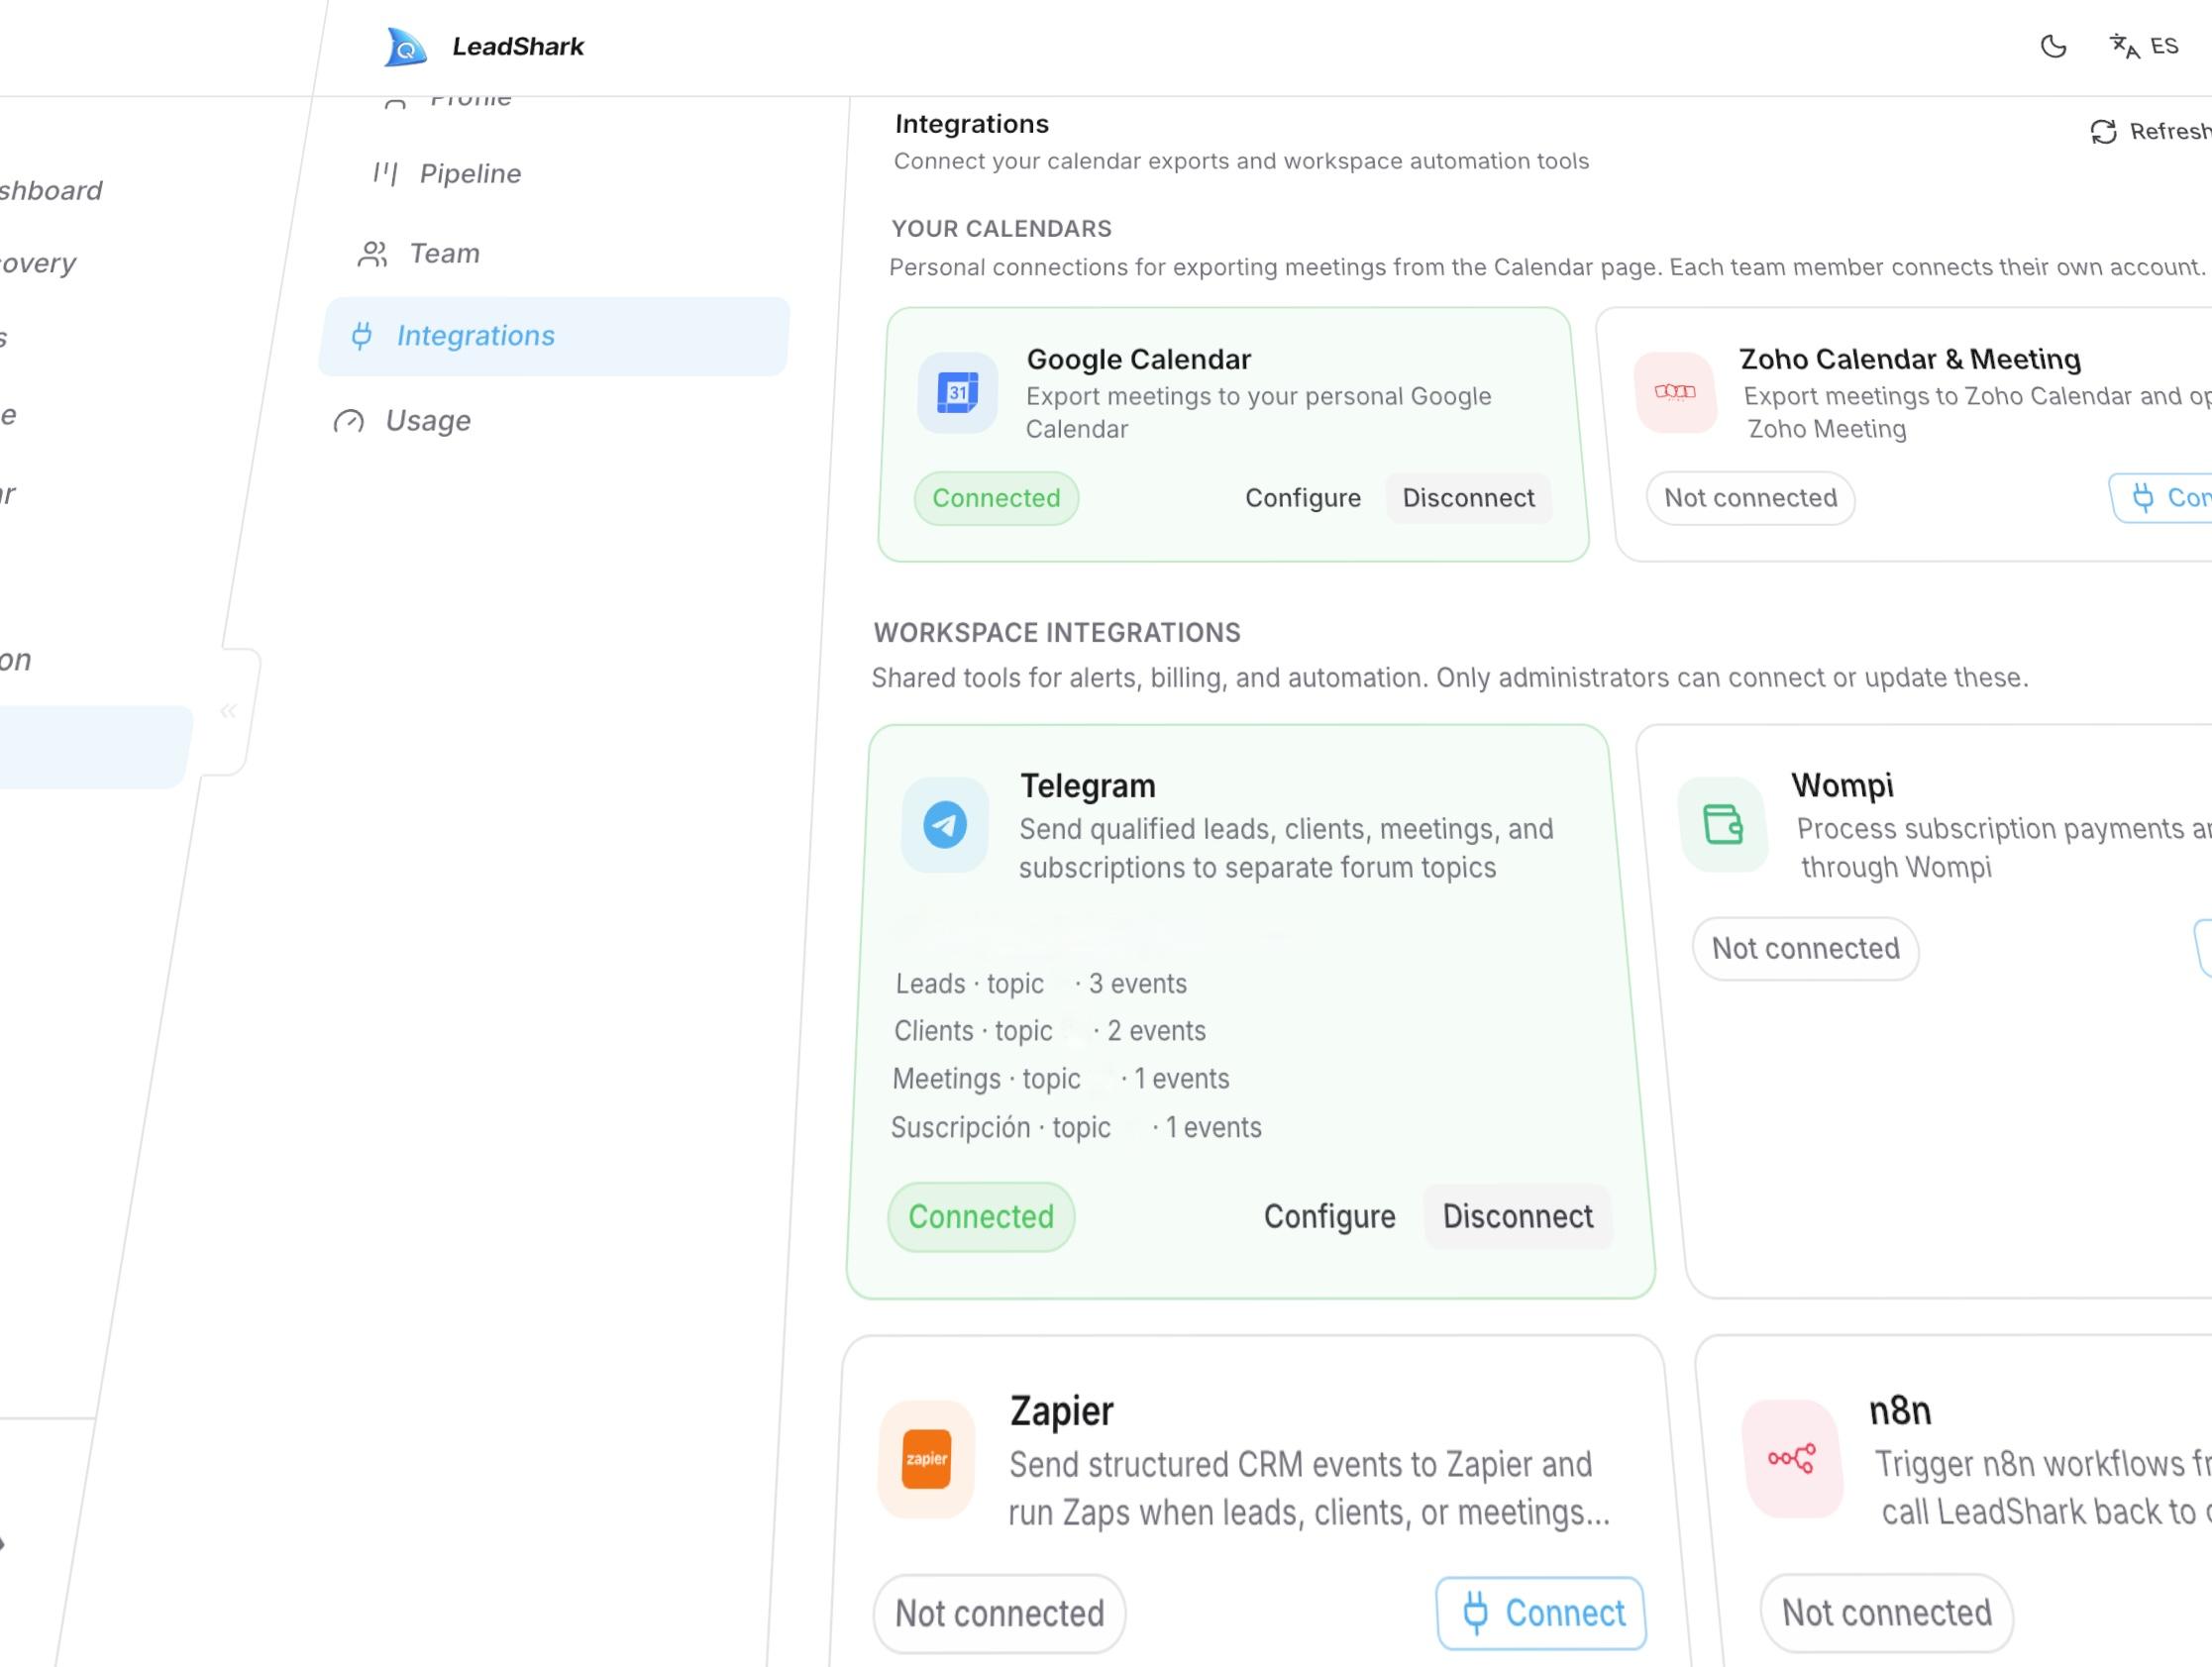Image resolution: width=2212 pixels, height=1667 pixels.
Task: Click the 'Clients · topic · 2 events' row
Action: 1050,1031
